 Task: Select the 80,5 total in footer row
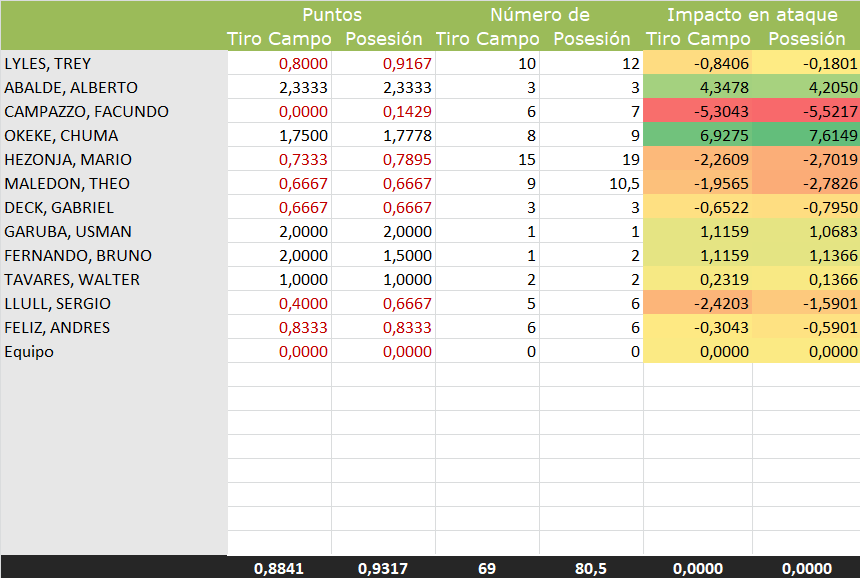(x=590, y=567)
